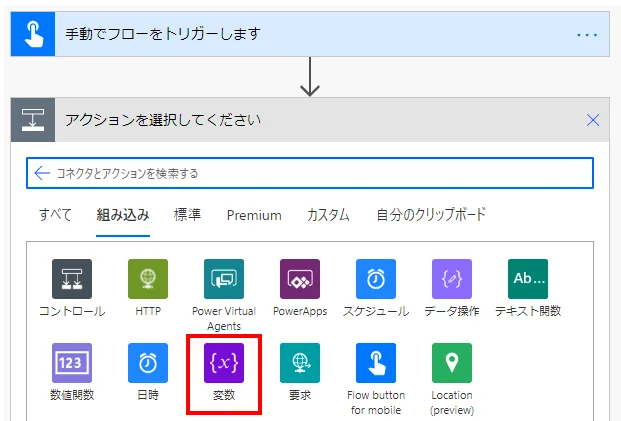Click the action step icon in header

click(x=33, y=120)
